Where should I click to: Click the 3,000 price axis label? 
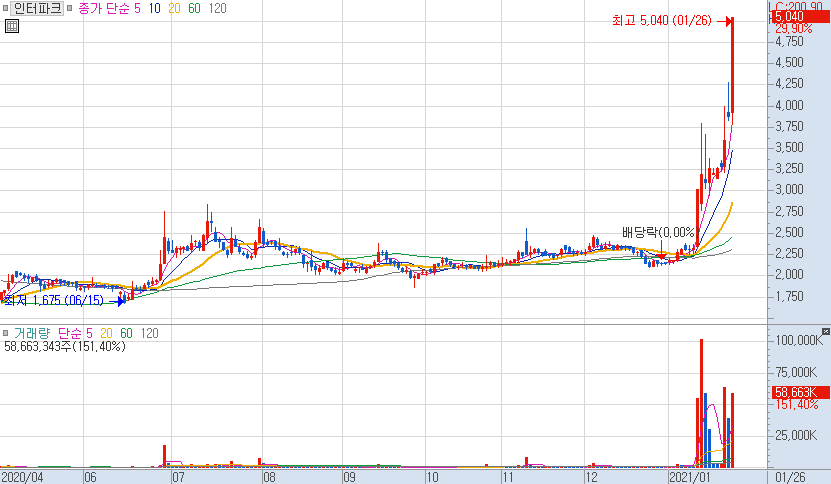pos(790,190)
